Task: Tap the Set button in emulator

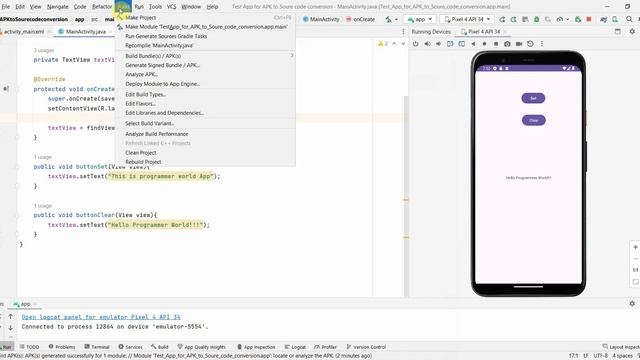Action: point(533,98)
